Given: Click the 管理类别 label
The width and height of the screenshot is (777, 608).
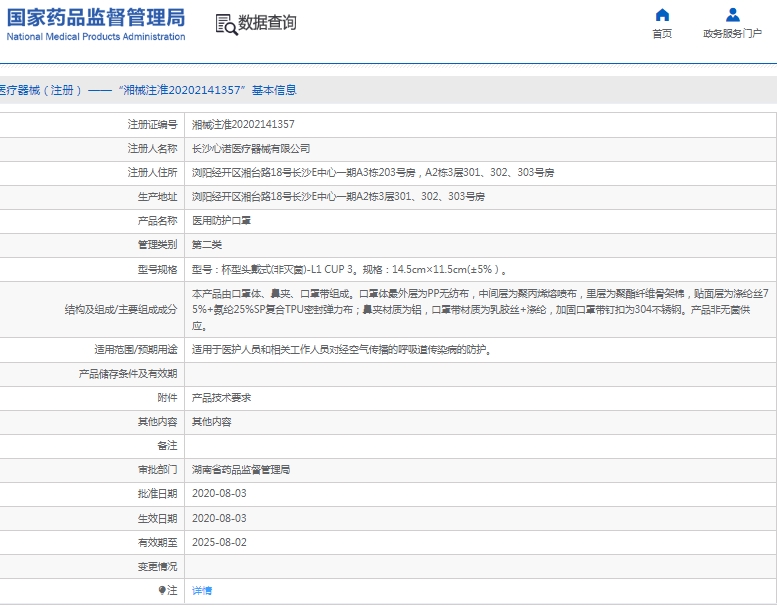Looking at the screenshot, I should [157, 245].
